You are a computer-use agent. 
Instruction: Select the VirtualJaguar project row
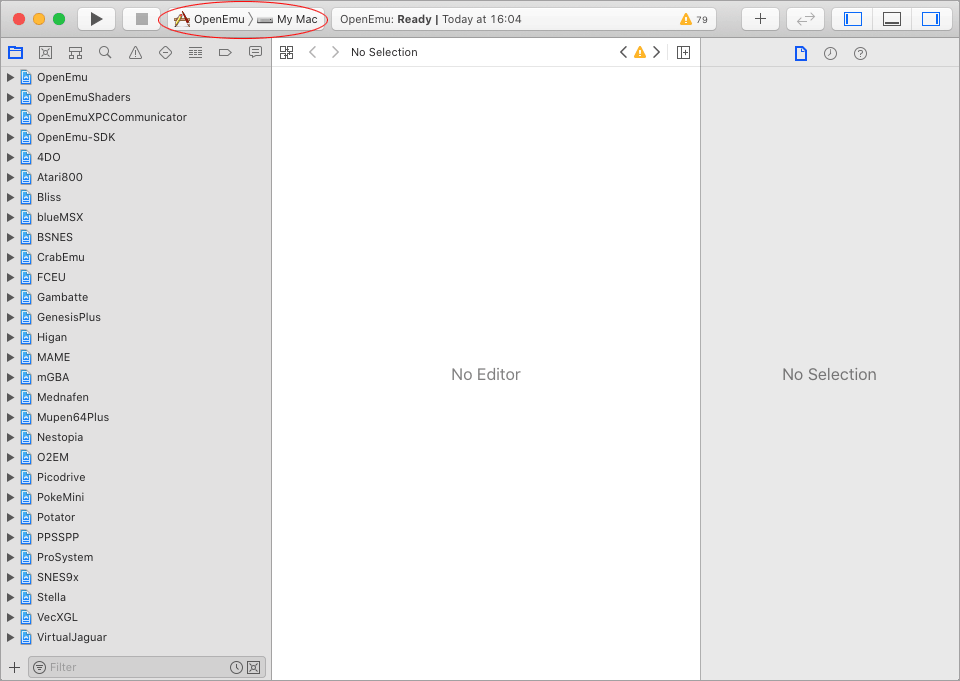pos(136,638)
